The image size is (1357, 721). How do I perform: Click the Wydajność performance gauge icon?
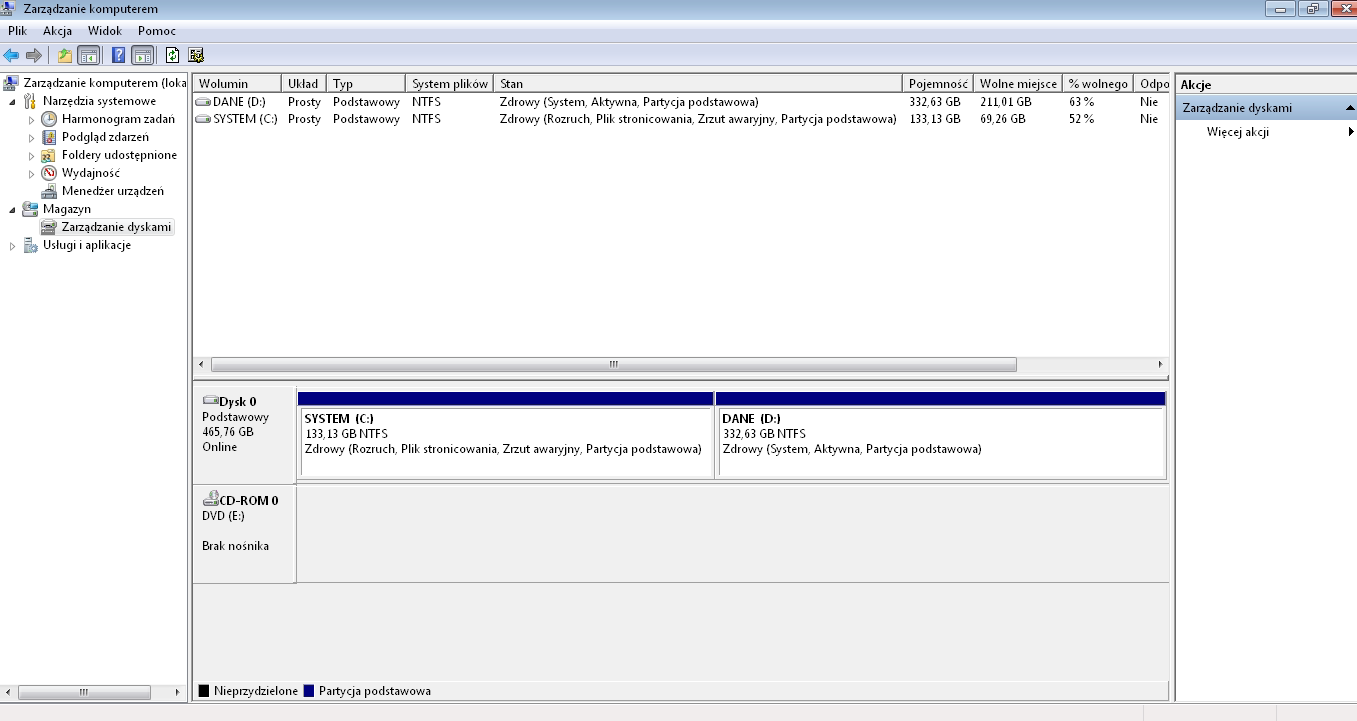(x=49, y=173)
